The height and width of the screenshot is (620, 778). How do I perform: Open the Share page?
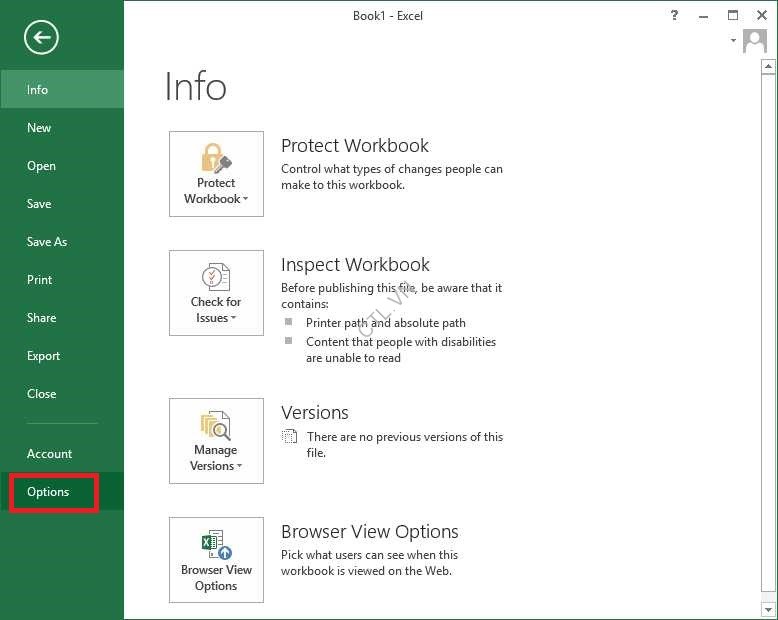62,317
